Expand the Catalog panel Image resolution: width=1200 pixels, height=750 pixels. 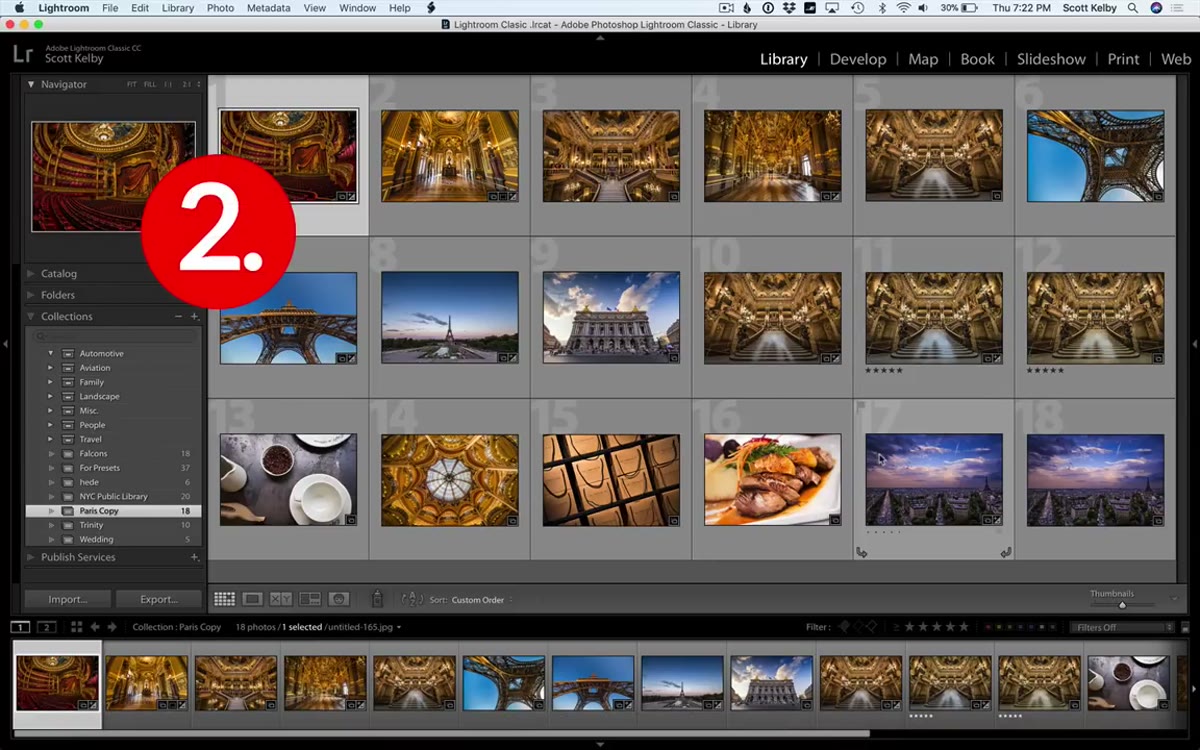(31, 273)
